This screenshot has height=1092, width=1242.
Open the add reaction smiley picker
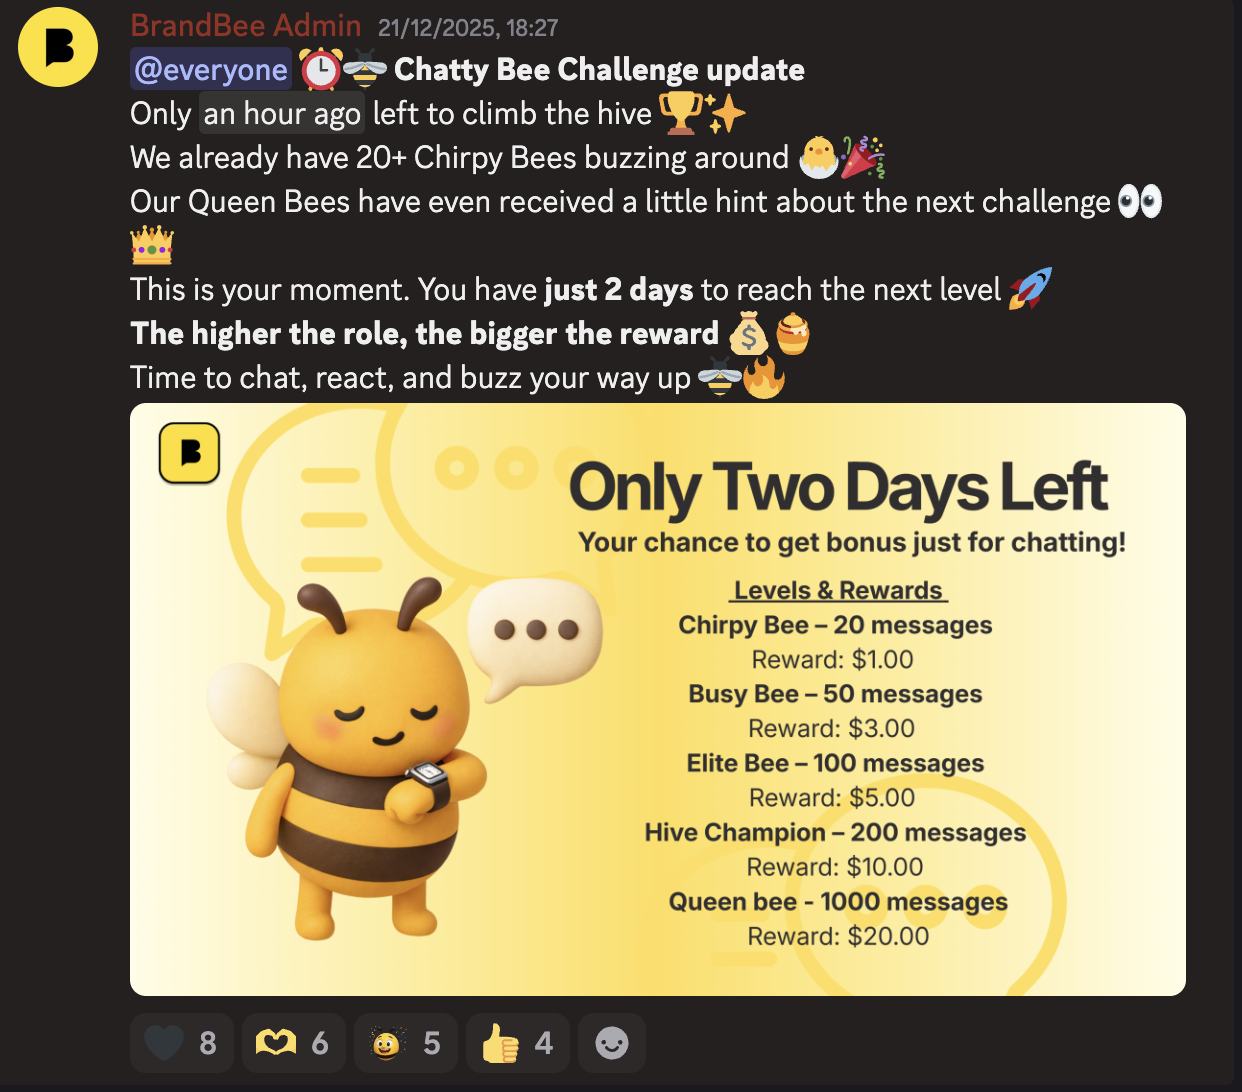(612, 1043)
